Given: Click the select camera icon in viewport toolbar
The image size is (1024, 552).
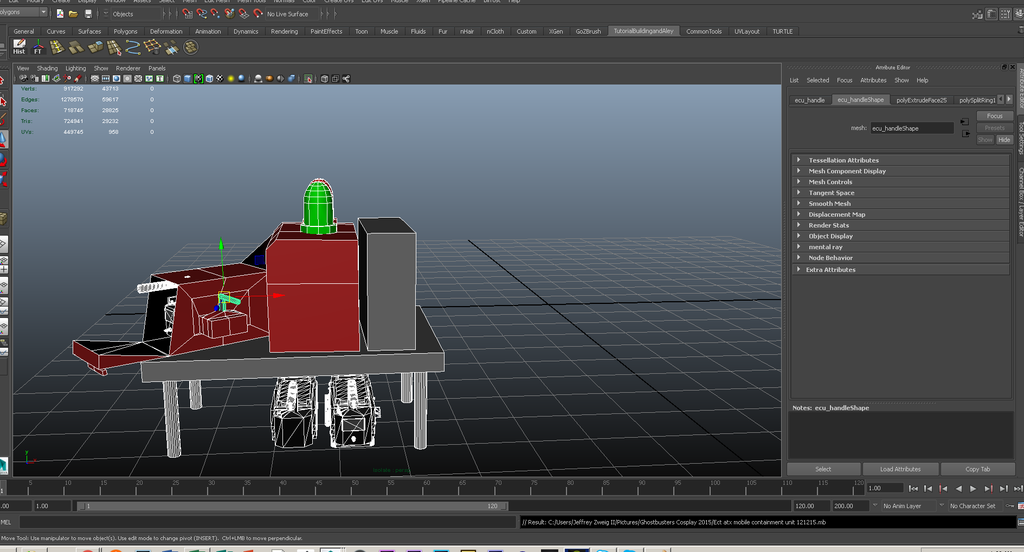Looking at the screenshot, I should point(24,78).
